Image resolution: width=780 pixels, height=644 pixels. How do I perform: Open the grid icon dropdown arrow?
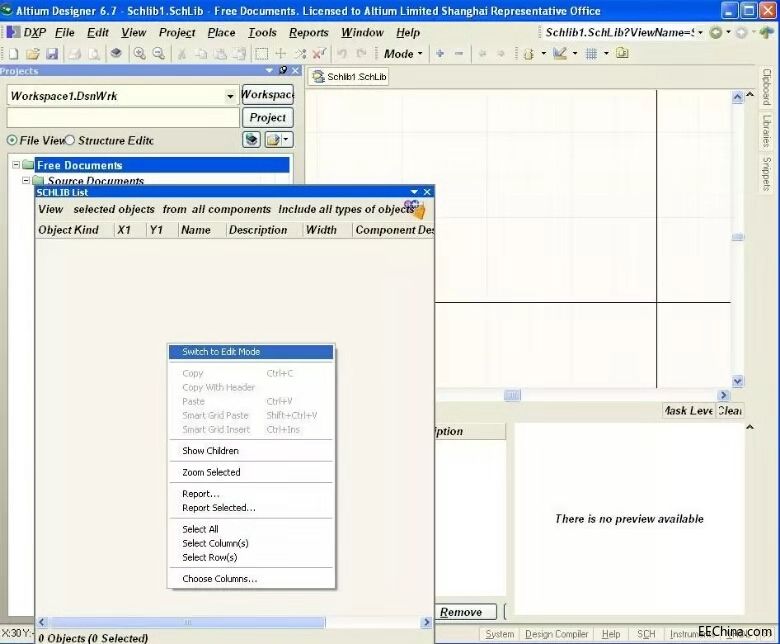(x=606, y=53)
